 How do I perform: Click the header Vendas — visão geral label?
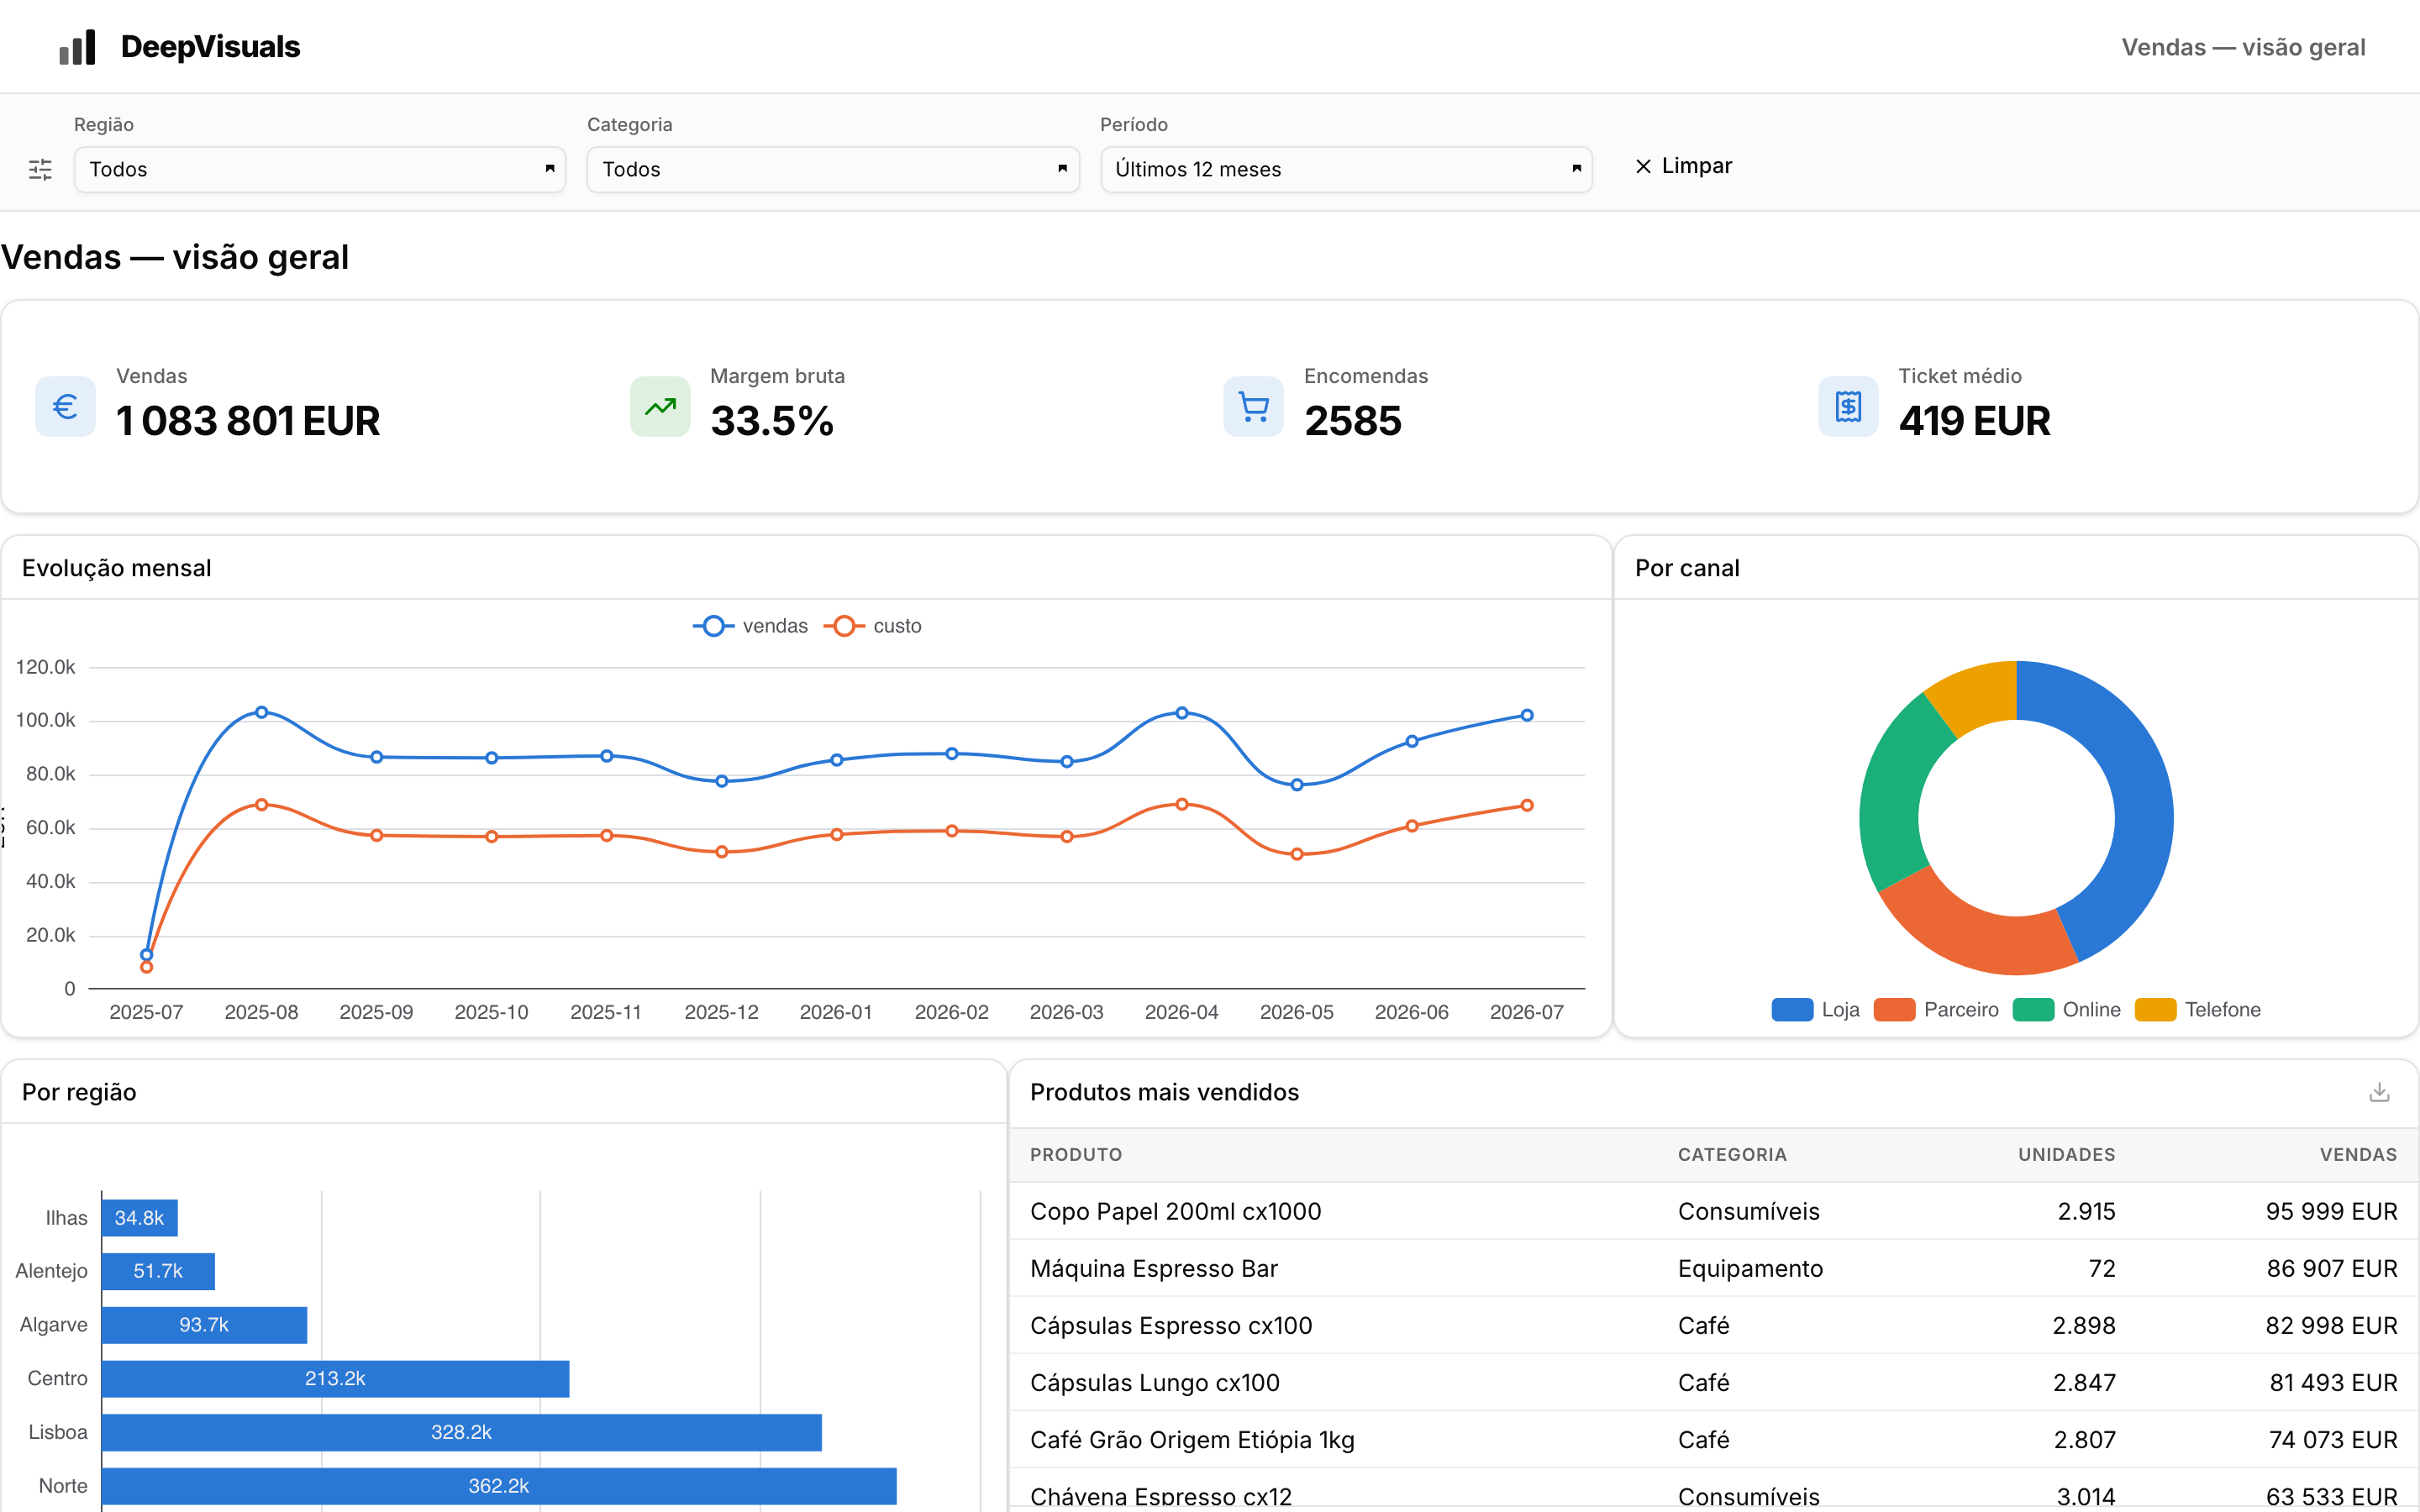2243,47
